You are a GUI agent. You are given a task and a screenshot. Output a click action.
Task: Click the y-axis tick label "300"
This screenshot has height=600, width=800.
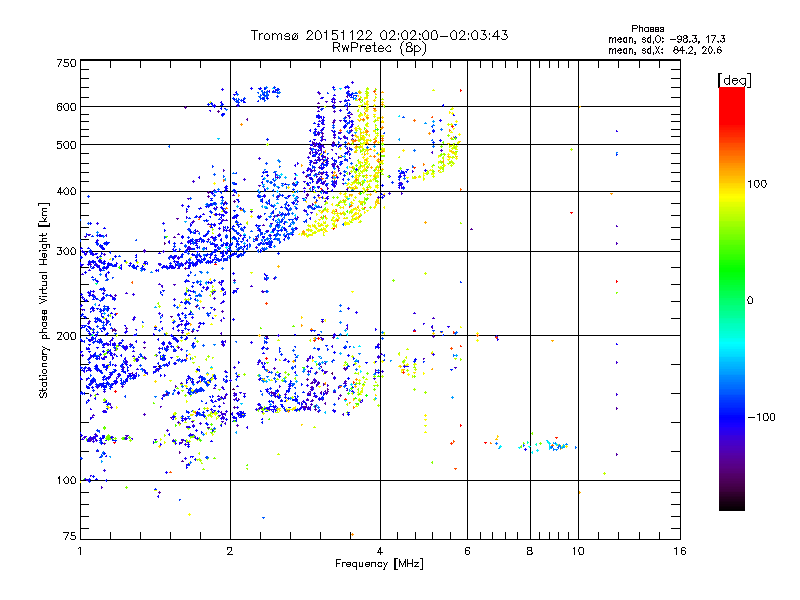click(x=66, y=252)
